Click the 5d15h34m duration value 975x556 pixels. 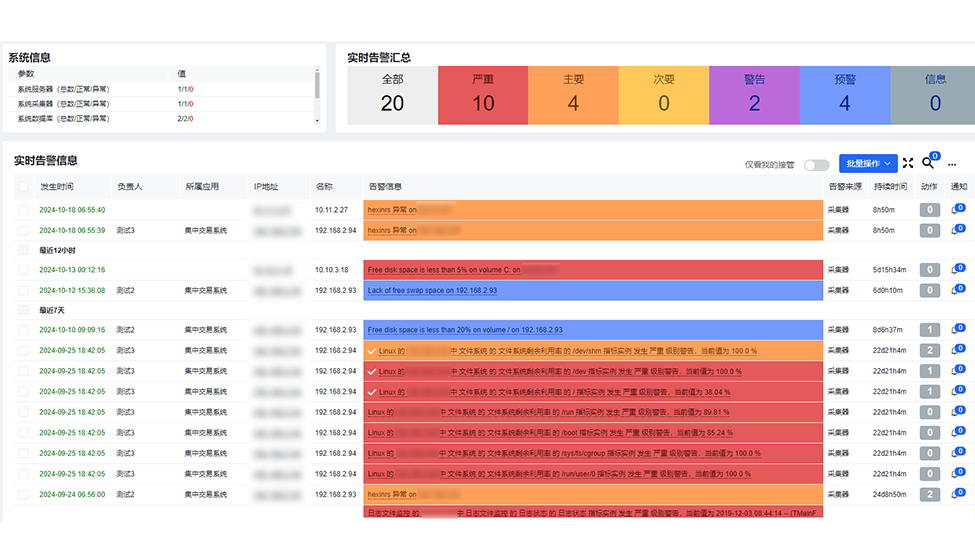point(889,270)
